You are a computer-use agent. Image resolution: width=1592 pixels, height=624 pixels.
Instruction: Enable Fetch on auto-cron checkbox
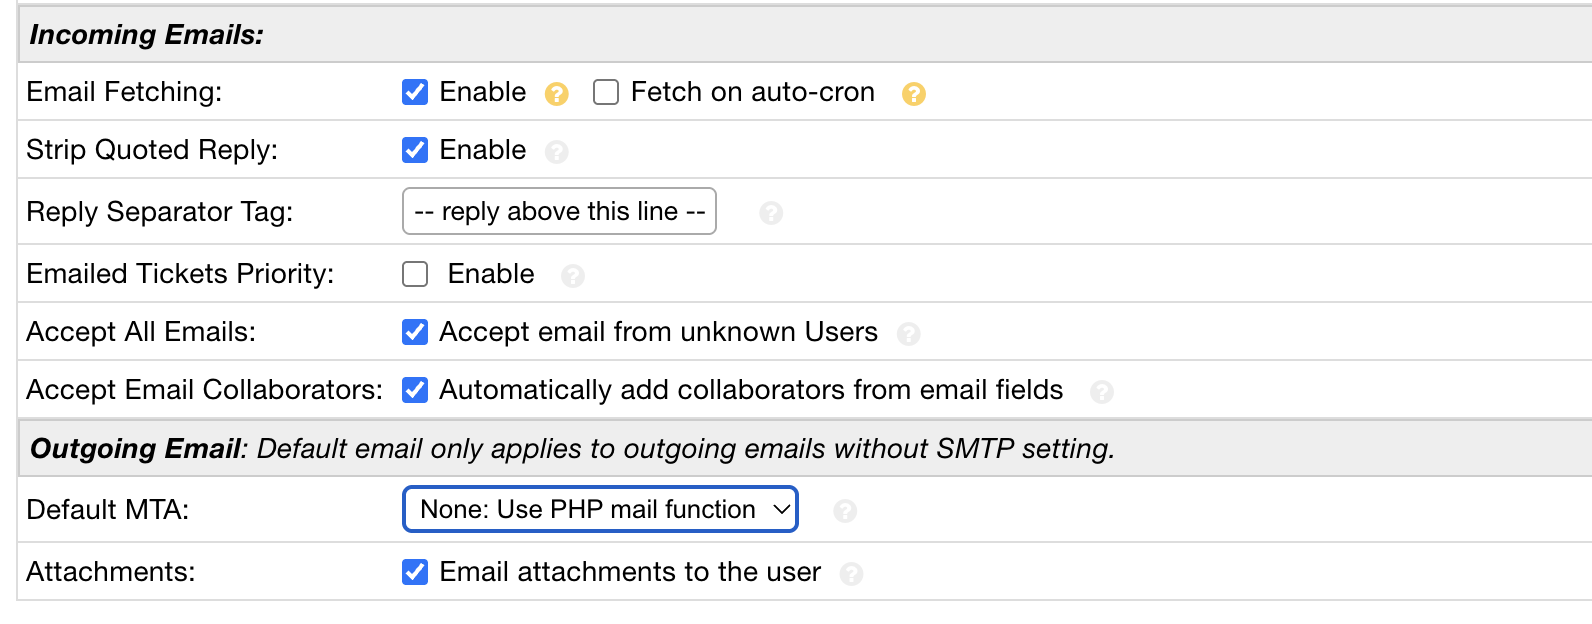606,92
